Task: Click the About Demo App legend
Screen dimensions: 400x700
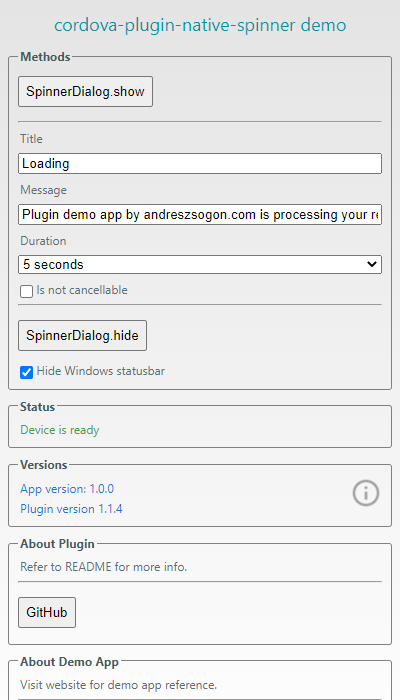Action: pos(69,662)
